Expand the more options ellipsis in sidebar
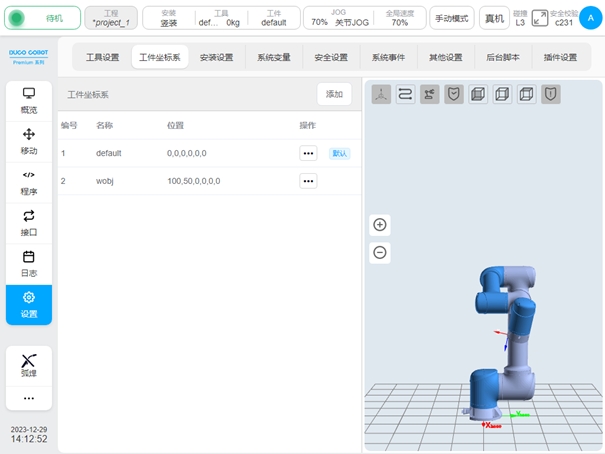Screen dimensions: 605x454 [x=29, y=398]
